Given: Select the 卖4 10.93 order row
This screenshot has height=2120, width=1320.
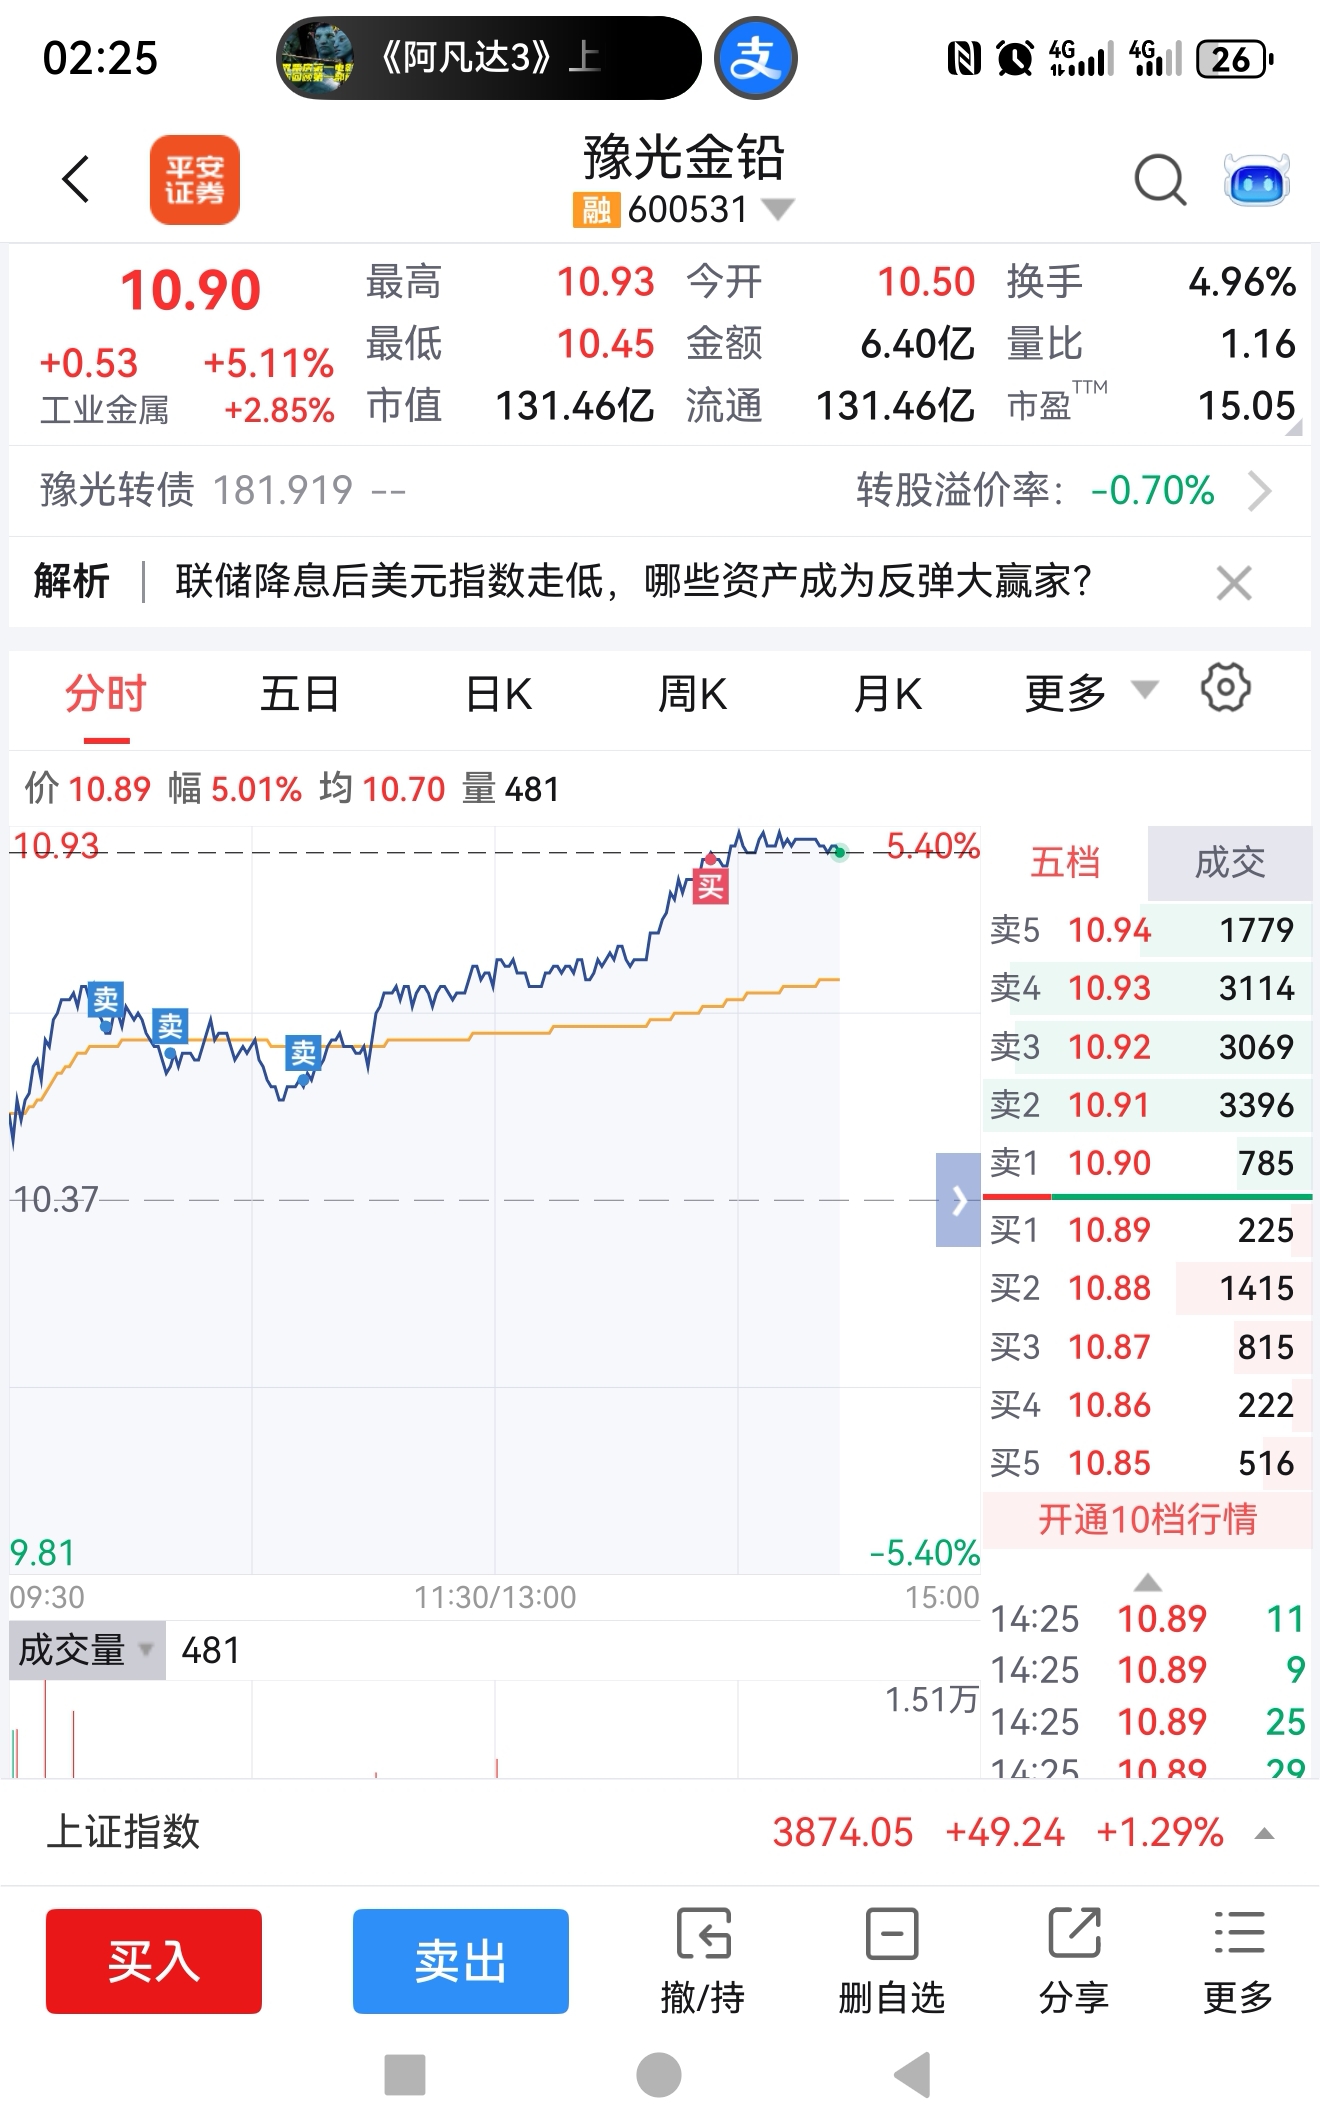Looking at the screenshot, I should tap(1148, 988).
